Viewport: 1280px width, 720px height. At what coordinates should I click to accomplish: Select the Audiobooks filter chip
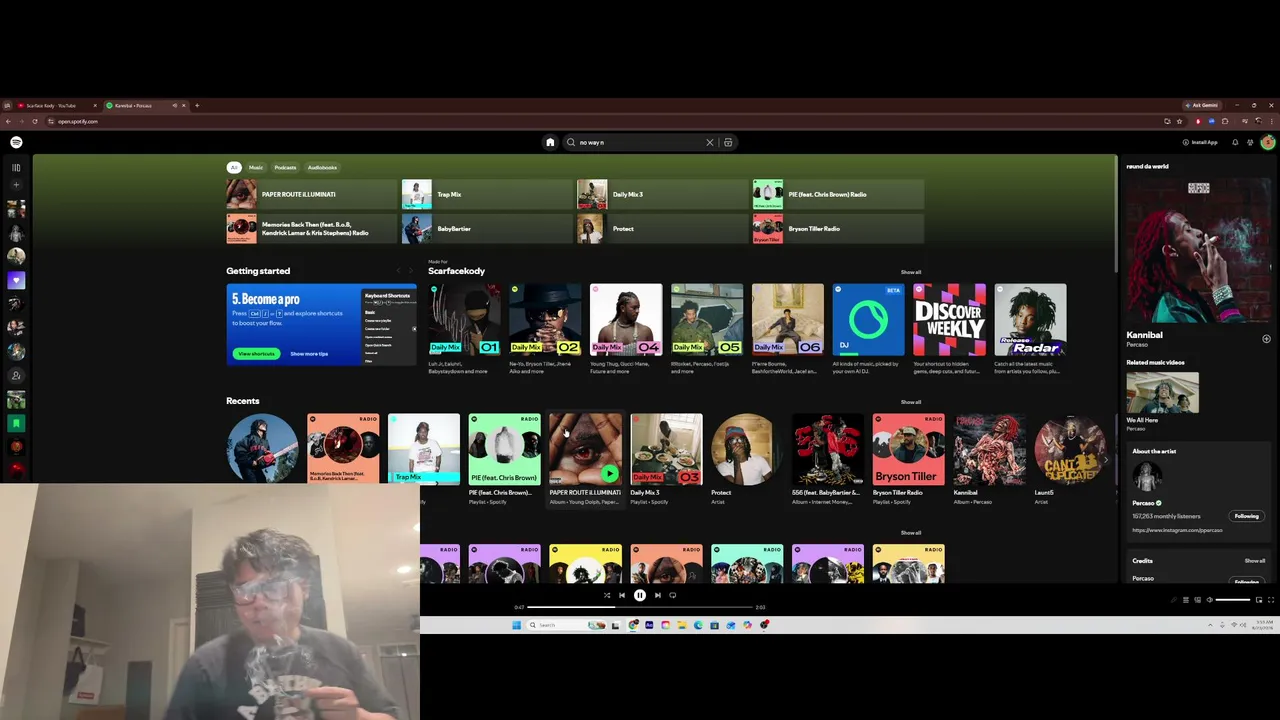click(322, 167)
